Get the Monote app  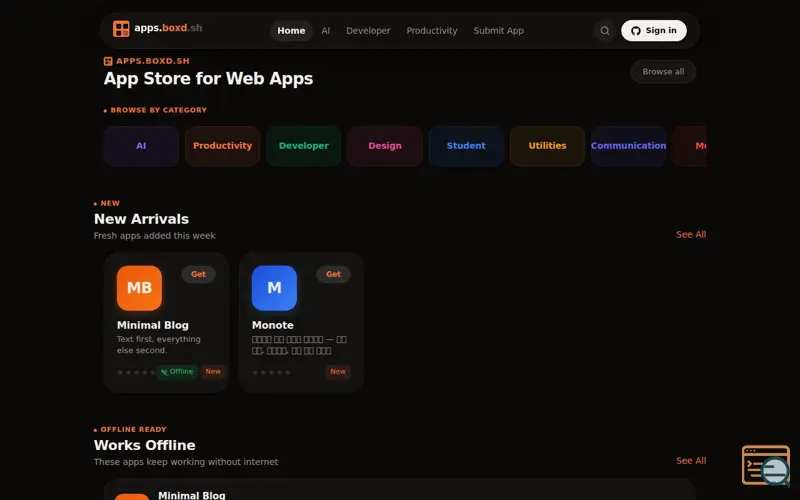[333, 274]
